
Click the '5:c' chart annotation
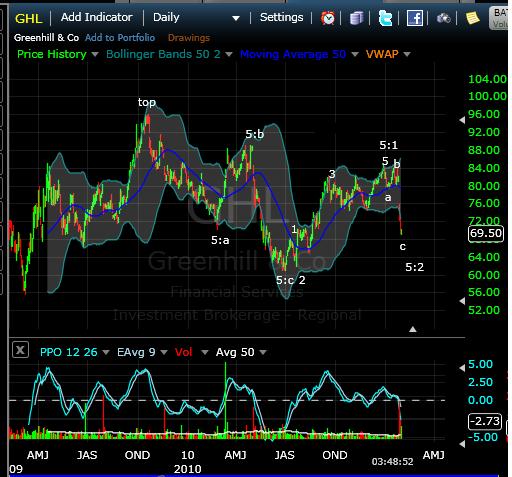coord(285,280)
